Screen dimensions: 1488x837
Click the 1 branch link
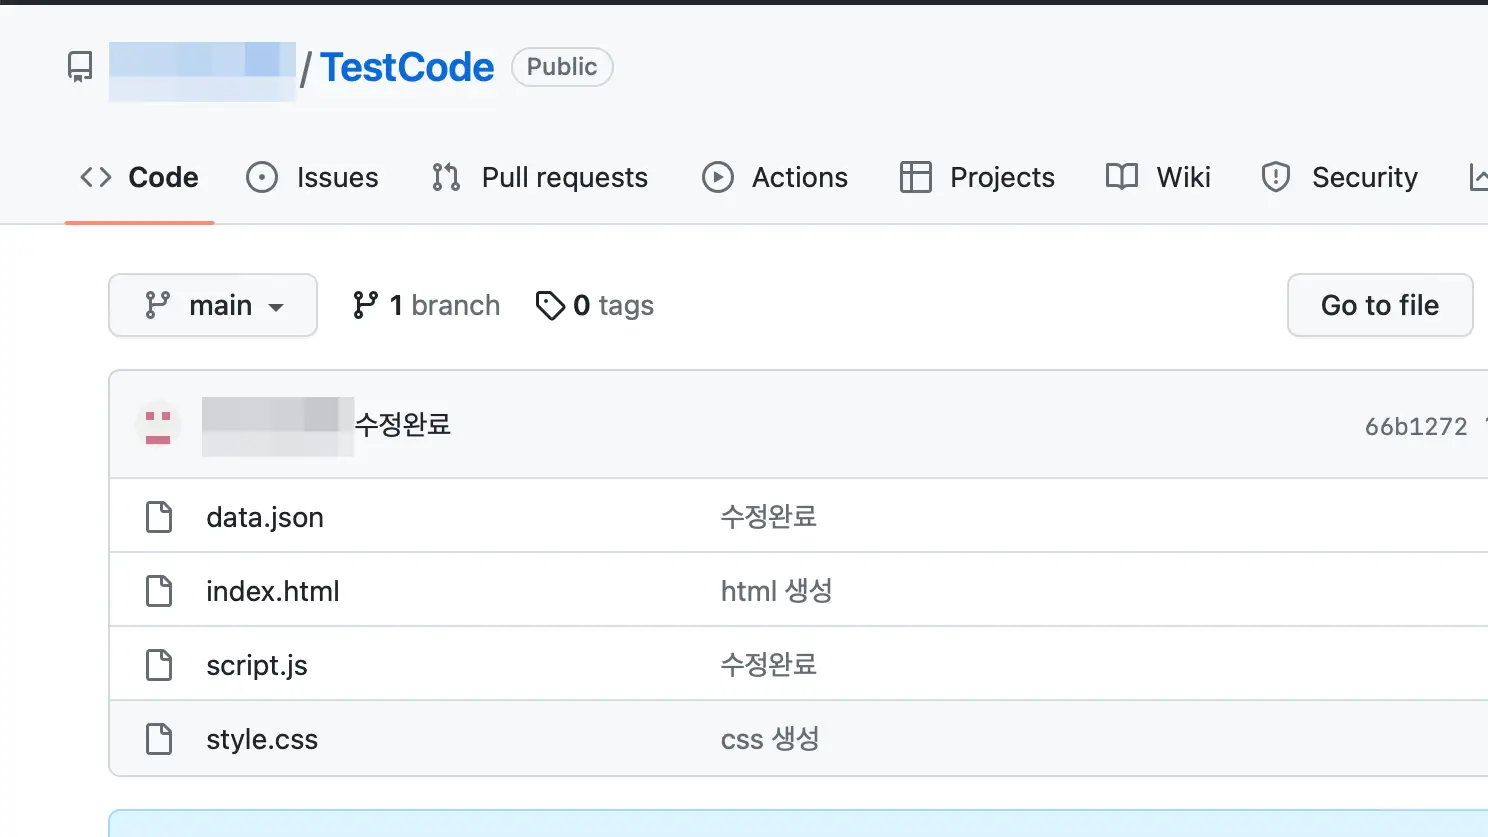coord(425,305)
